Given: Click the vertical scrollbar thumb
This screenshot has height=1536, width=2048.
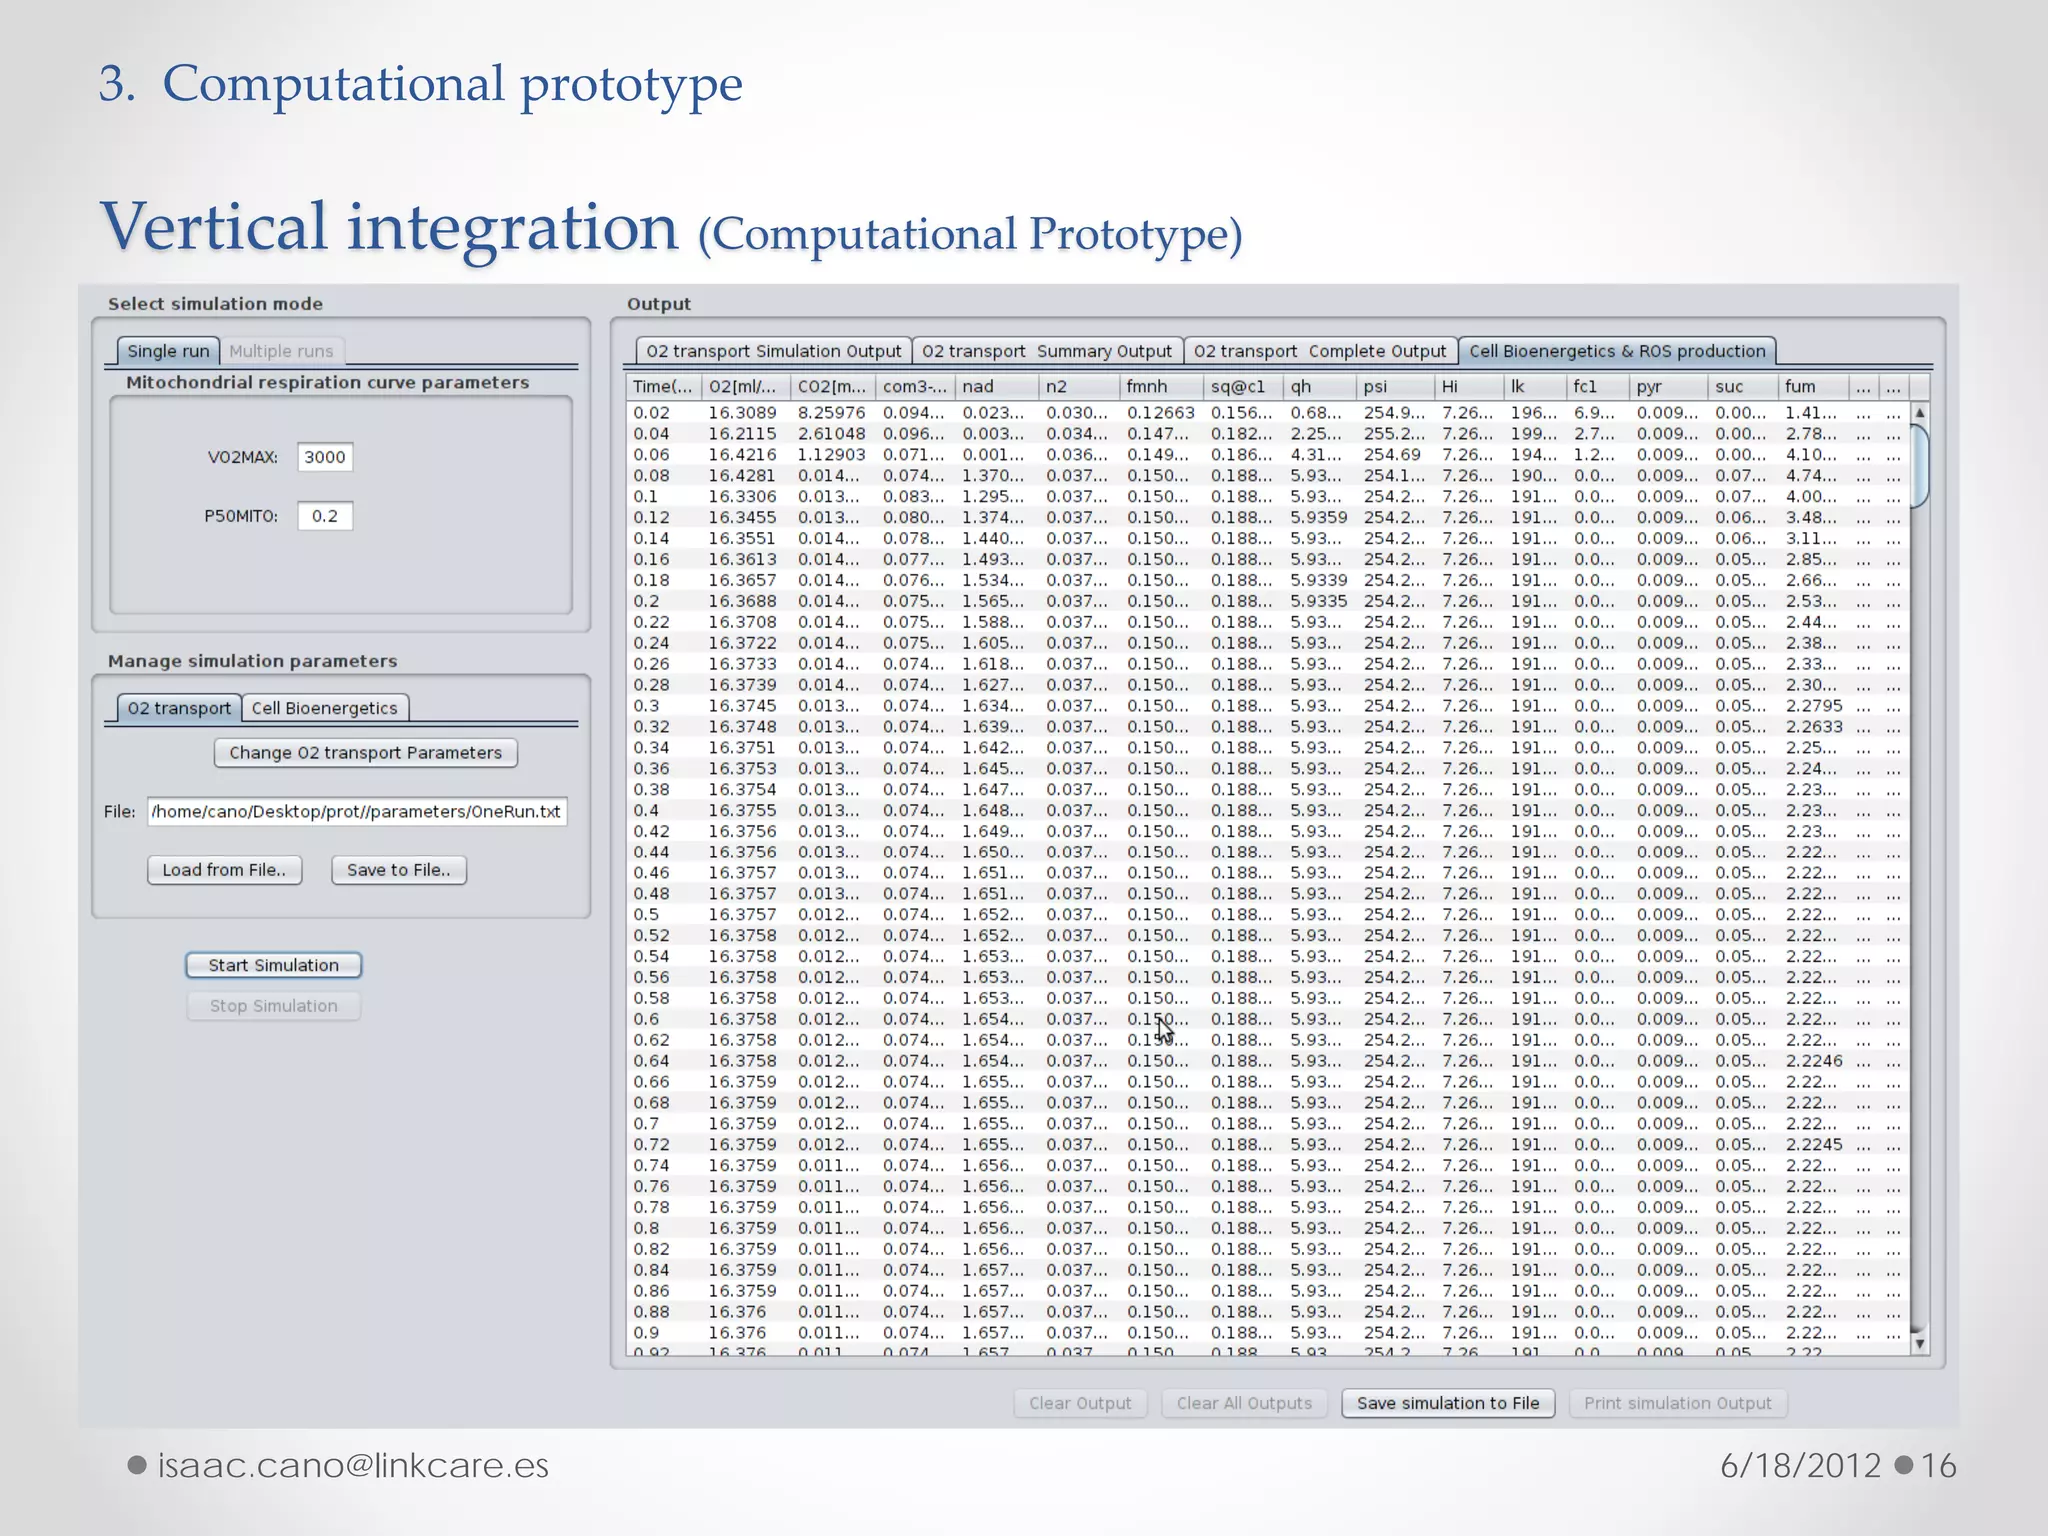Looking at the screenshot, I should pos(1920,466).
